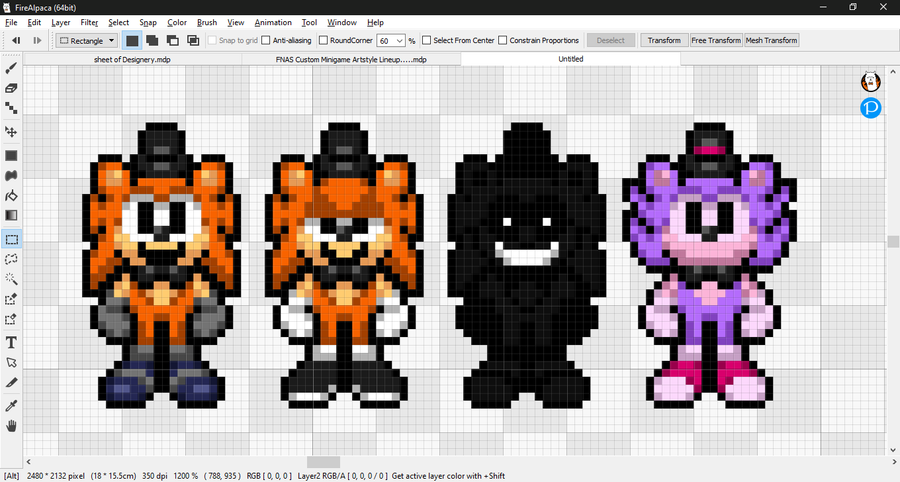Select the rectangular Select tool
The height and width of the screenshot is (482, 900).
pyautogui.click(x=11, y=239)
